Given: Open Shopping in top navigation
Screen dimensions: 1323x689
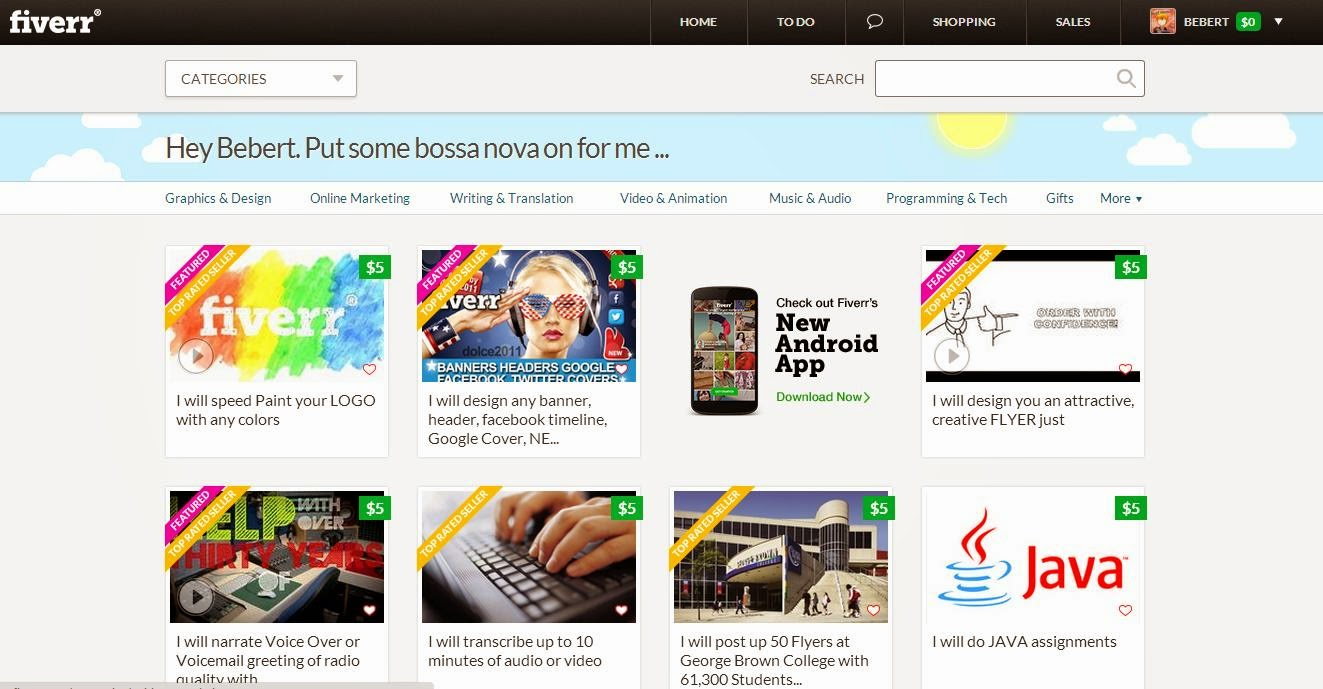Looking at the screenshot, I should pyautogui.click(x=964, y=21).
